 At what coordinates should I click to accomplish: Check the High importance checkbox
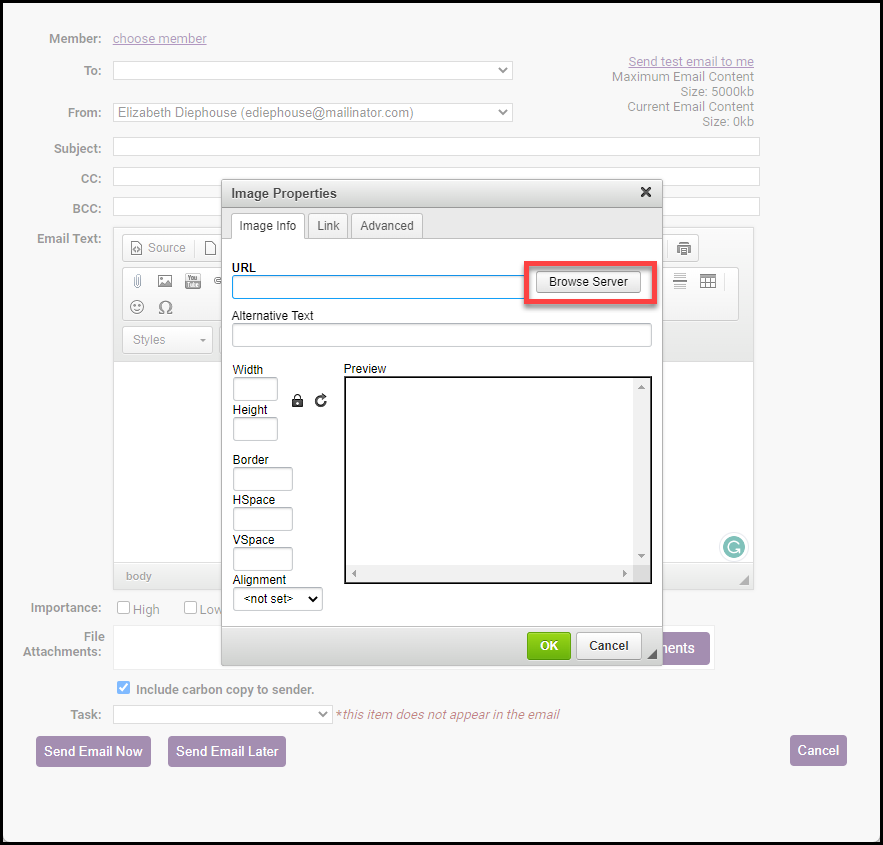124,608
